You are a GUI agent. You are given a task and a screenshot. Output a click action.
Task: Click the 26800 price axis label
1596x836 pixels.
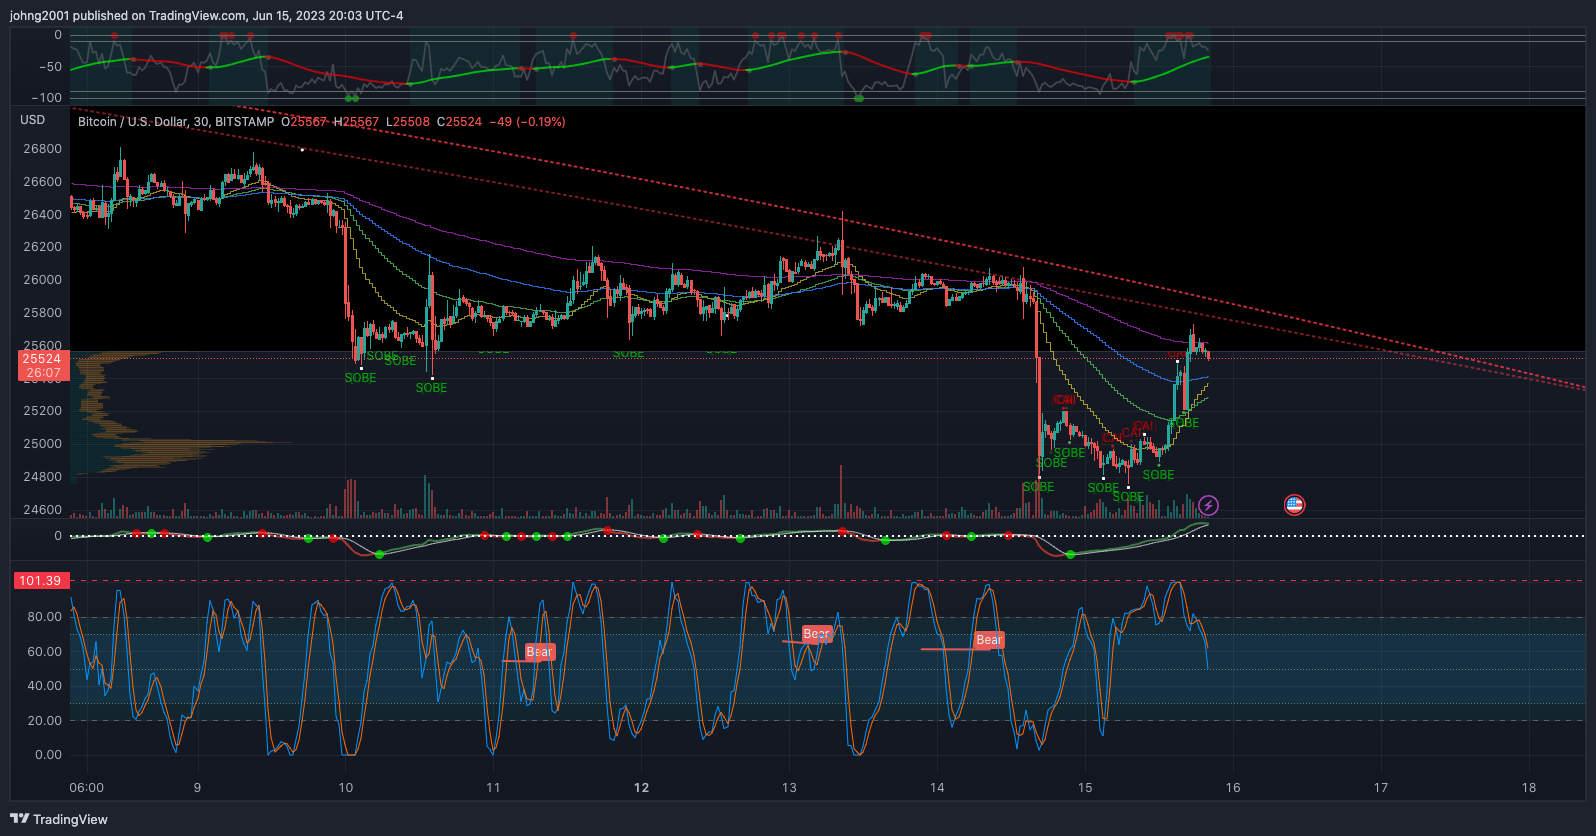click(42, 149)
